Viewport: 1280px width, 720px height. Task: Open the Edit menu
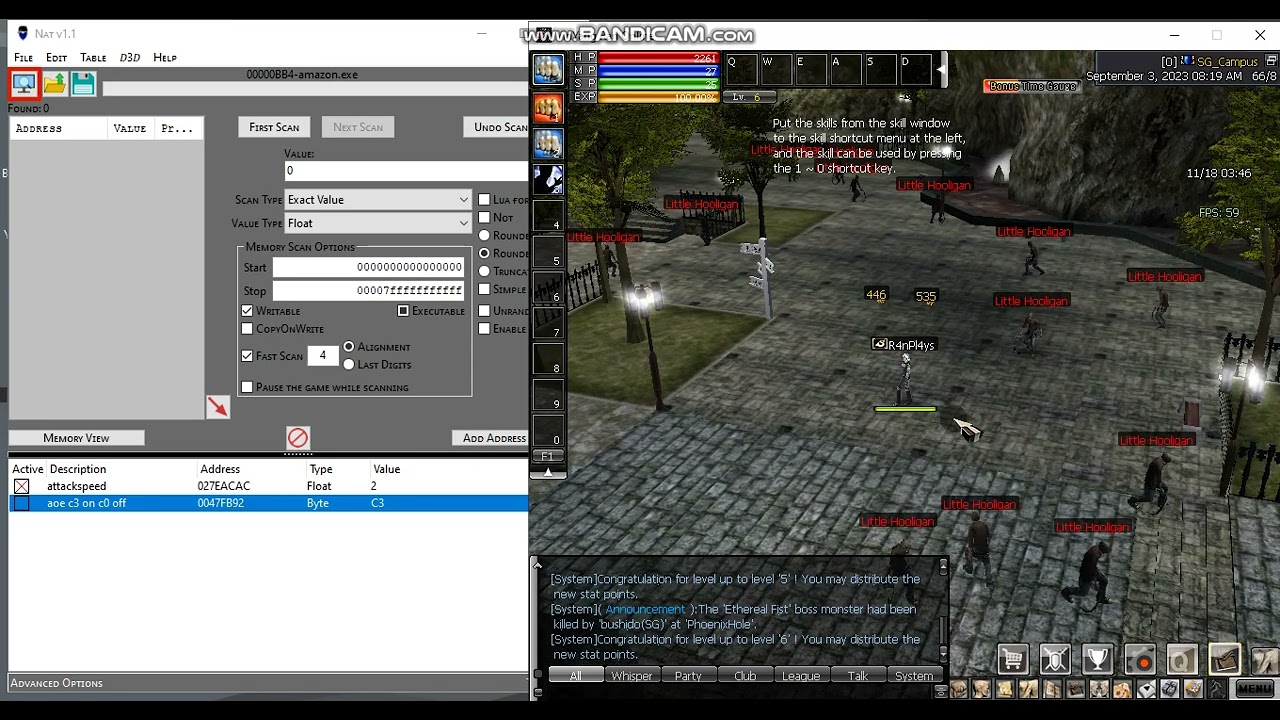click(56, 57)
